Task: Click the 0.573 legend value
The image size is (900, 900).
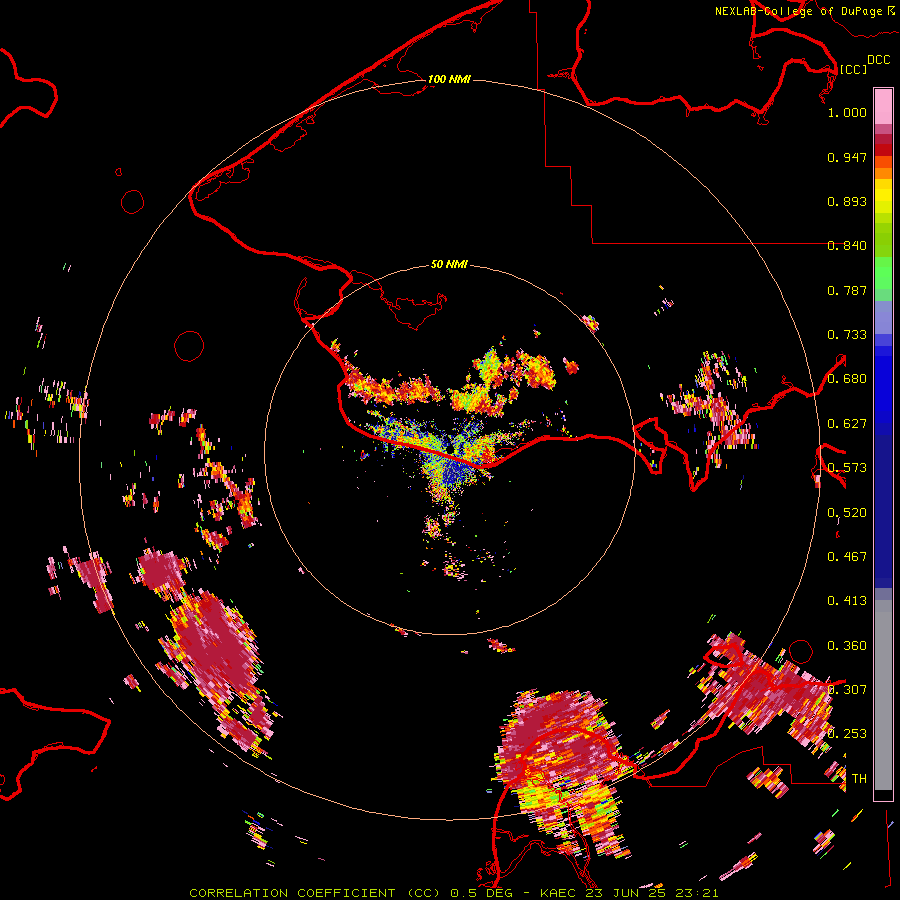Action: pyautogui.click(x=847, y=468)
